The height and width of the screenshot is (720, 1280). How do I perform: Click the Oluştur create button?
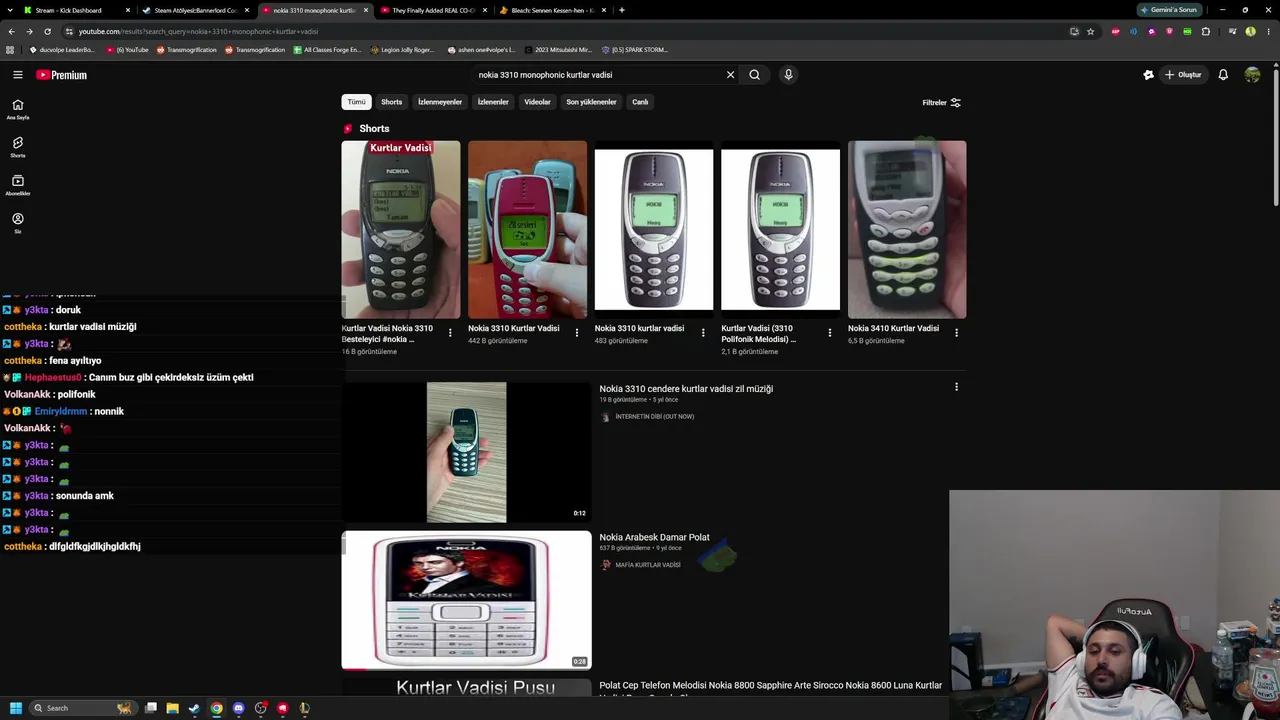[x=1183, y=75]
